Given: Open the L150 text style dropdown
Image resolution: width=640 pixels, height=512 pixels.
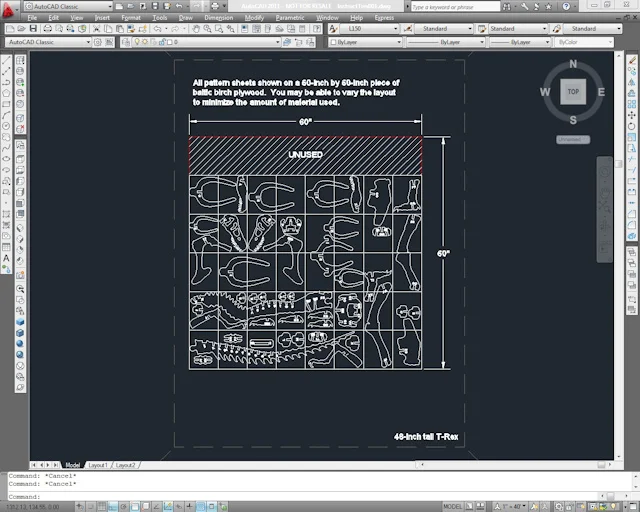Looking at the screenshot, I should coord(396,29).
